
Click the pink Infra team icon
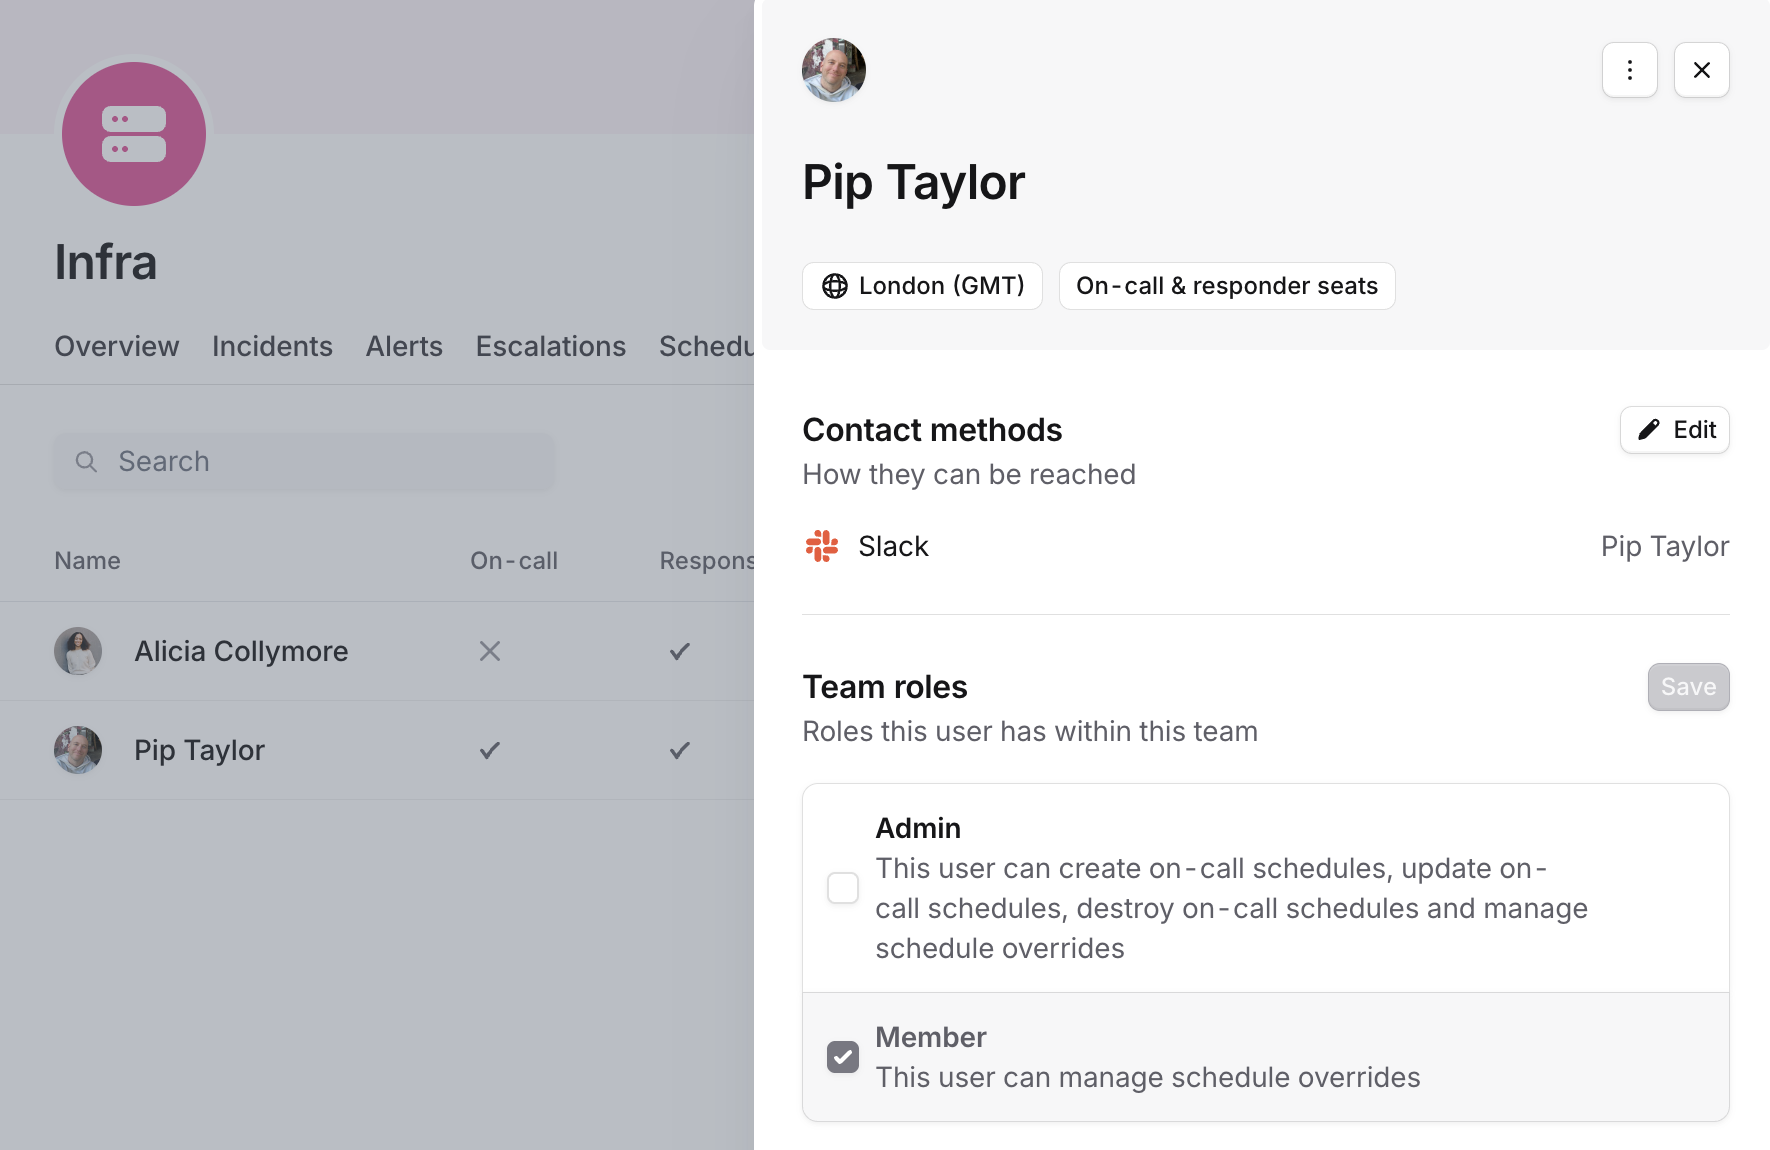pos(134,134)
